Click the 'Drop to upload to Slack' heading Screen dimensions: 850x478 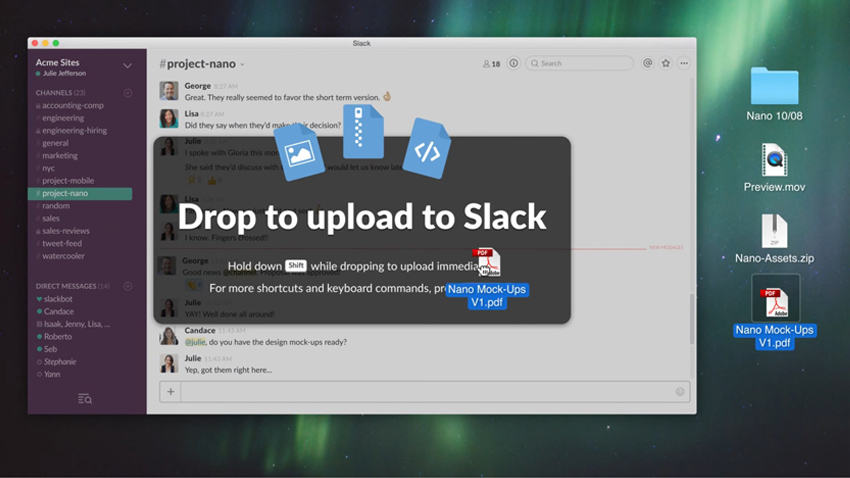[x=362, y=217]
